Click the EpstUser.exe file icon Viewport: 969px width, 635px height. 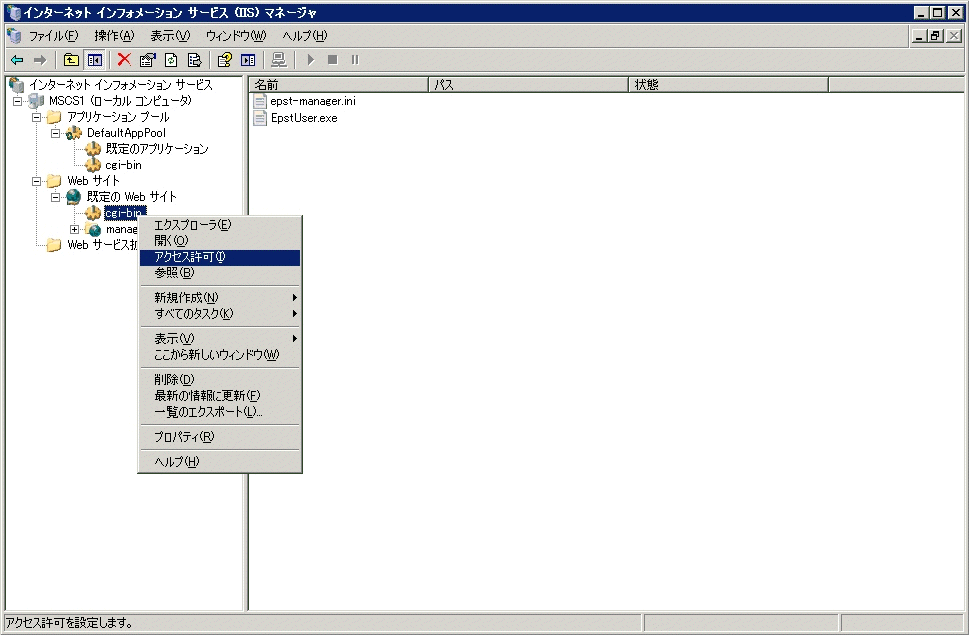click(x=260, y=118)
